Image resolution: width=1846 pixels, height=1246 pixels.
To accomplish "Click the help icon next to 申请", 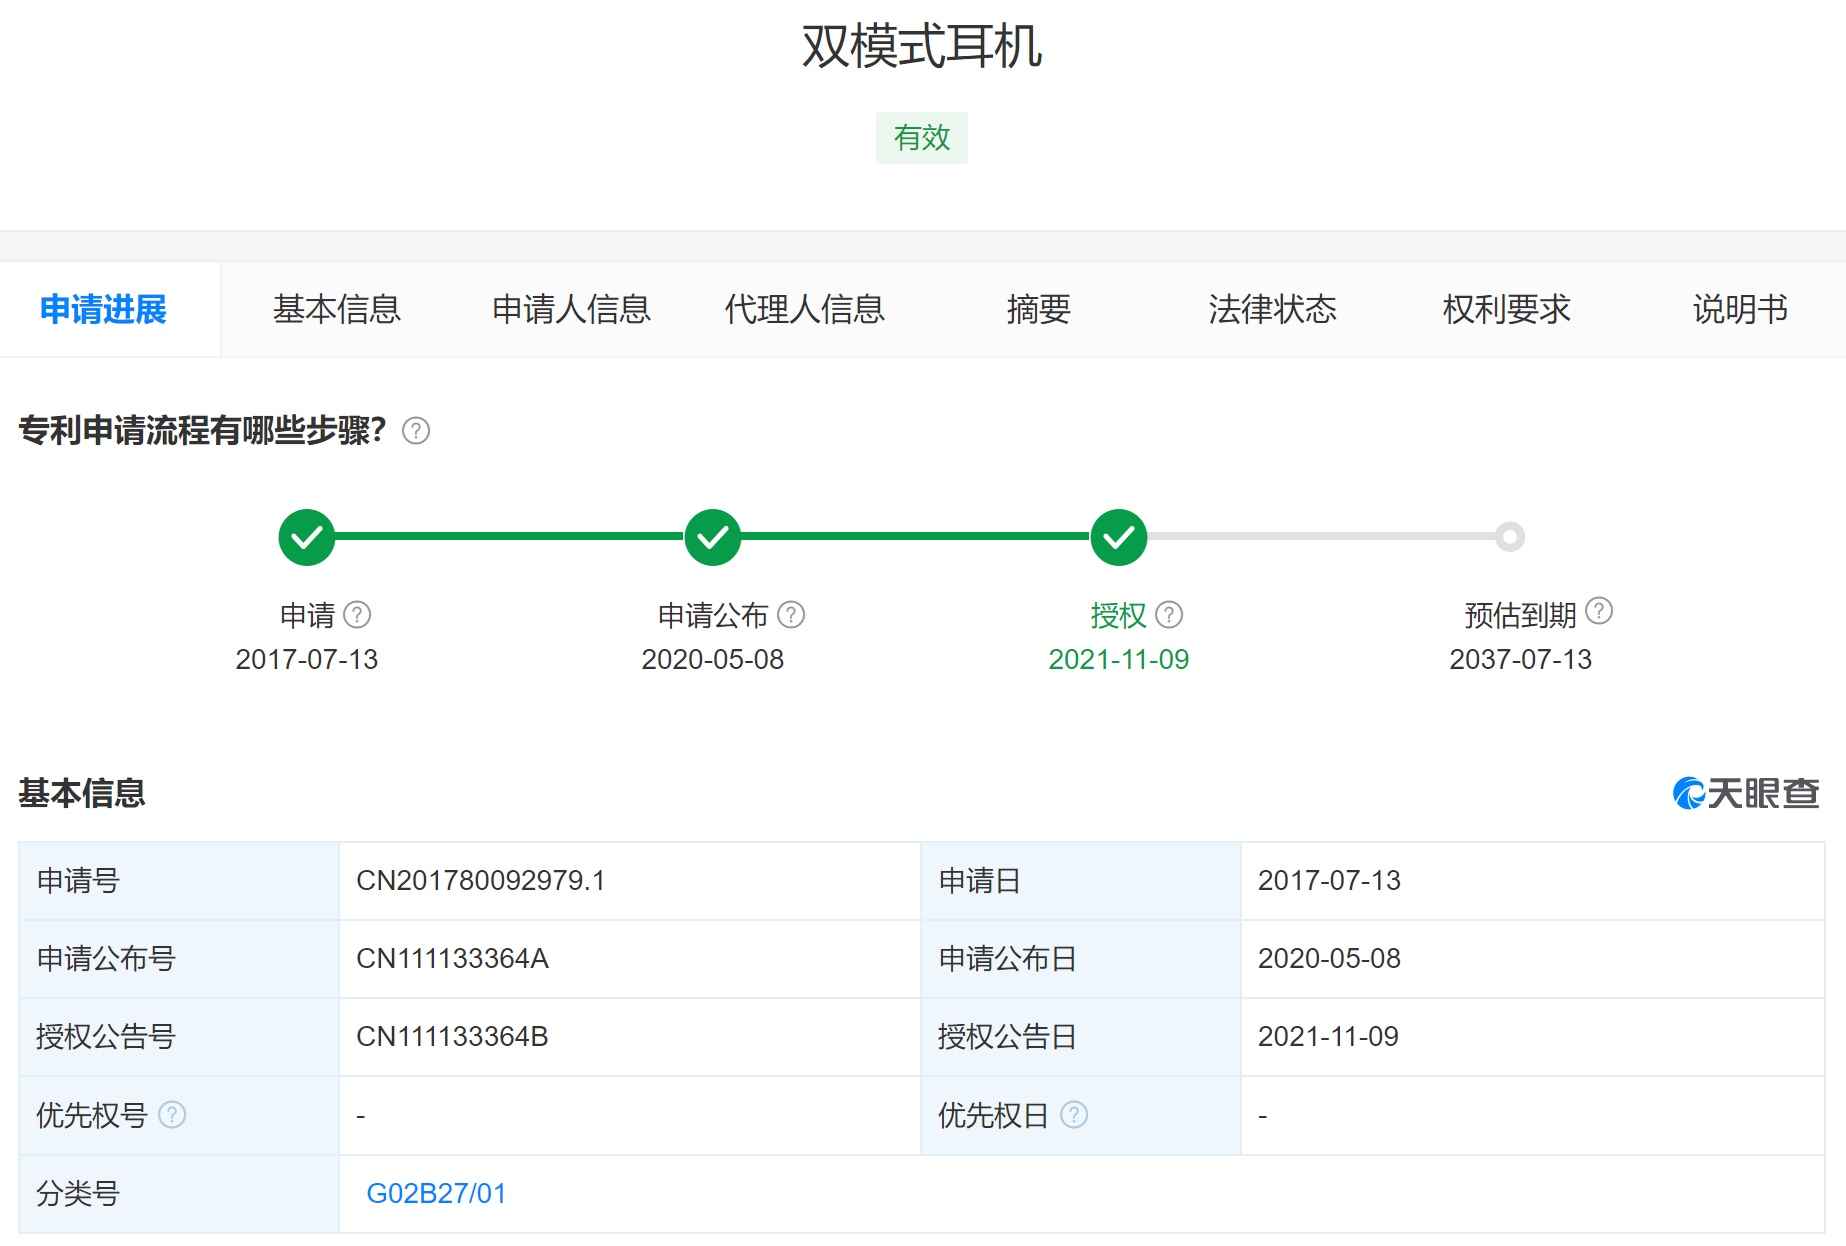I will click(x=357, y=614).
